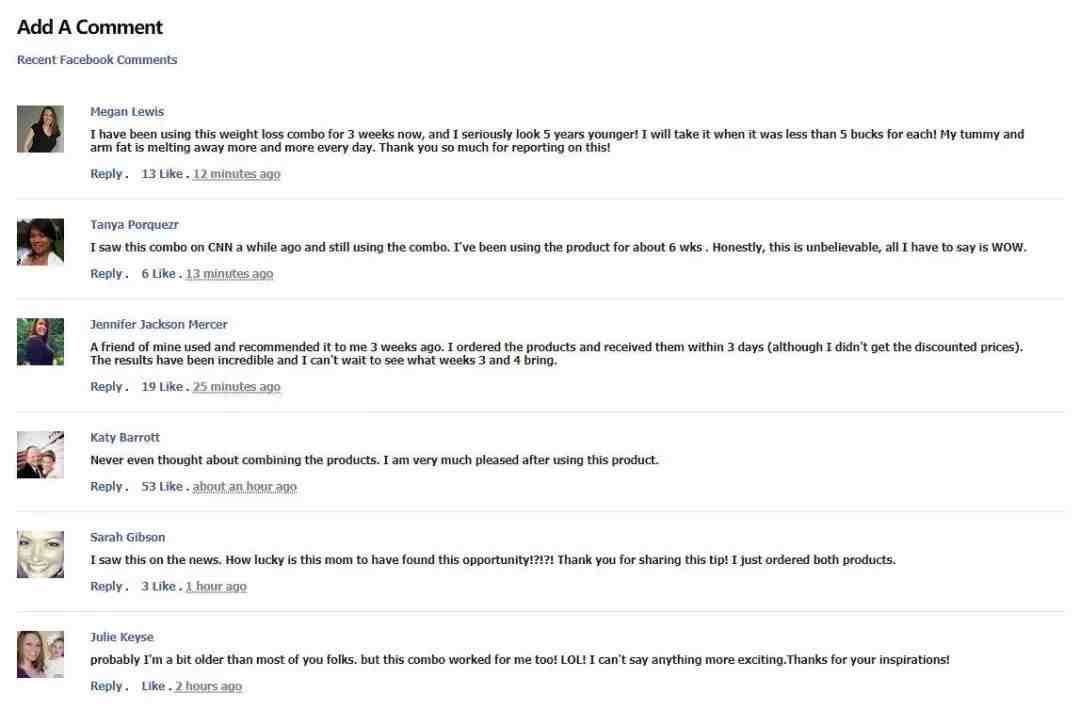Viewport: 1080px width, 710px height.
Task: Click the 'about an hour ago' timestamp
Action: 245,486
